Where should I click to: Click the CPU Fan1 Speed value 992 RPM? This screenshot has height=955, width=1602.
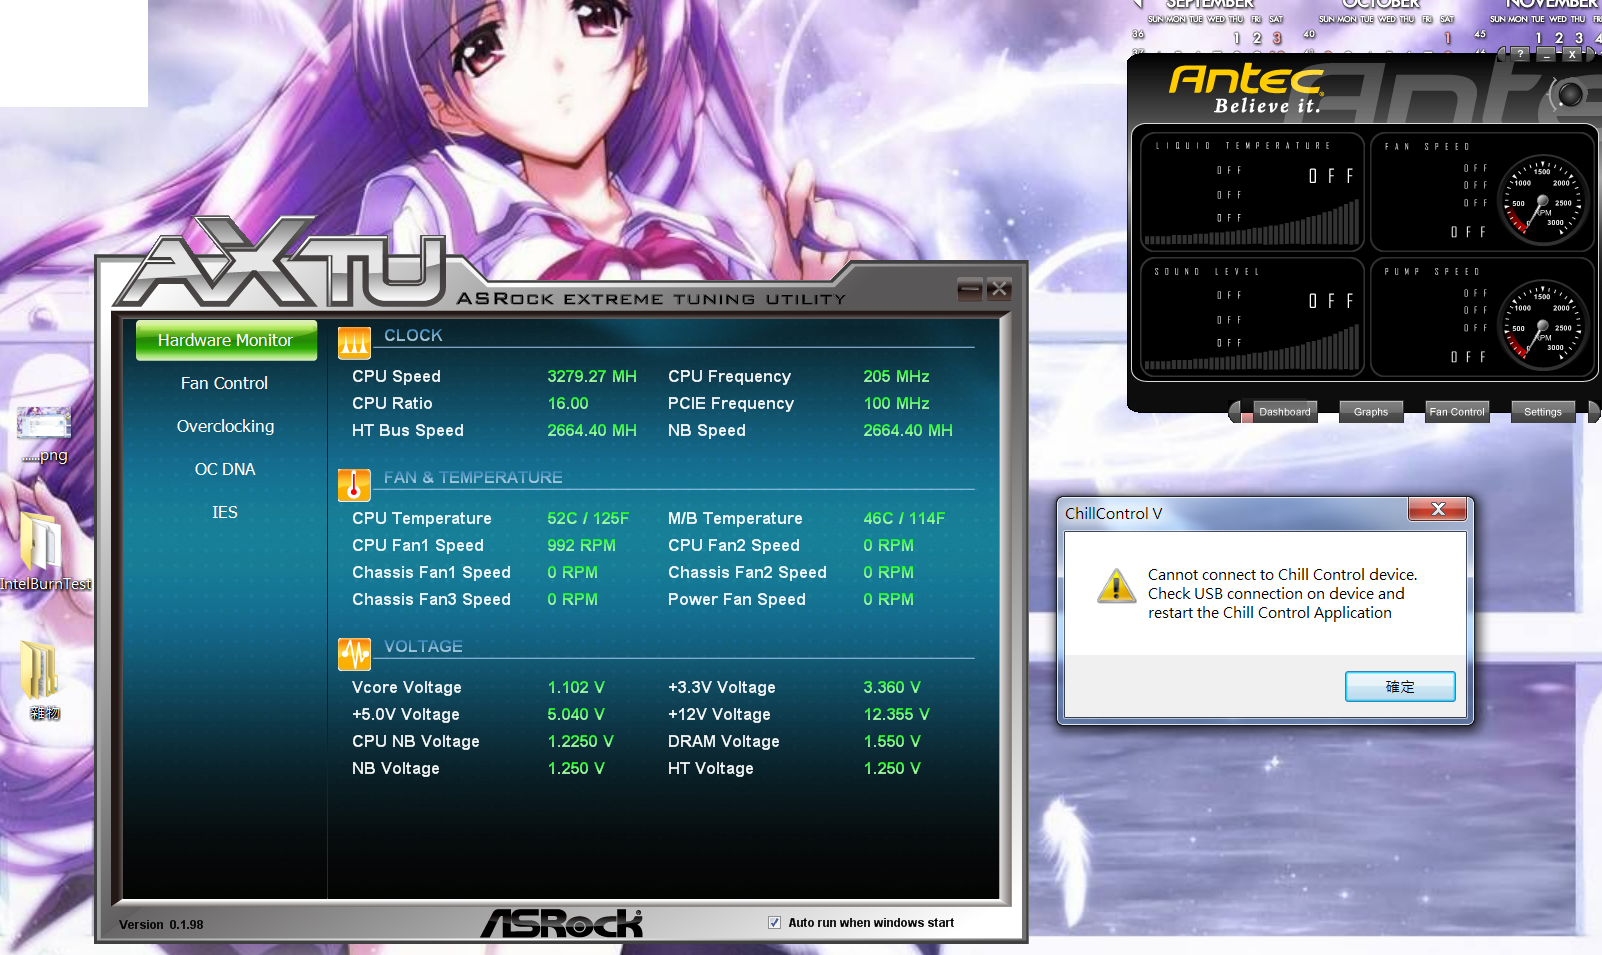coord(581,545)
